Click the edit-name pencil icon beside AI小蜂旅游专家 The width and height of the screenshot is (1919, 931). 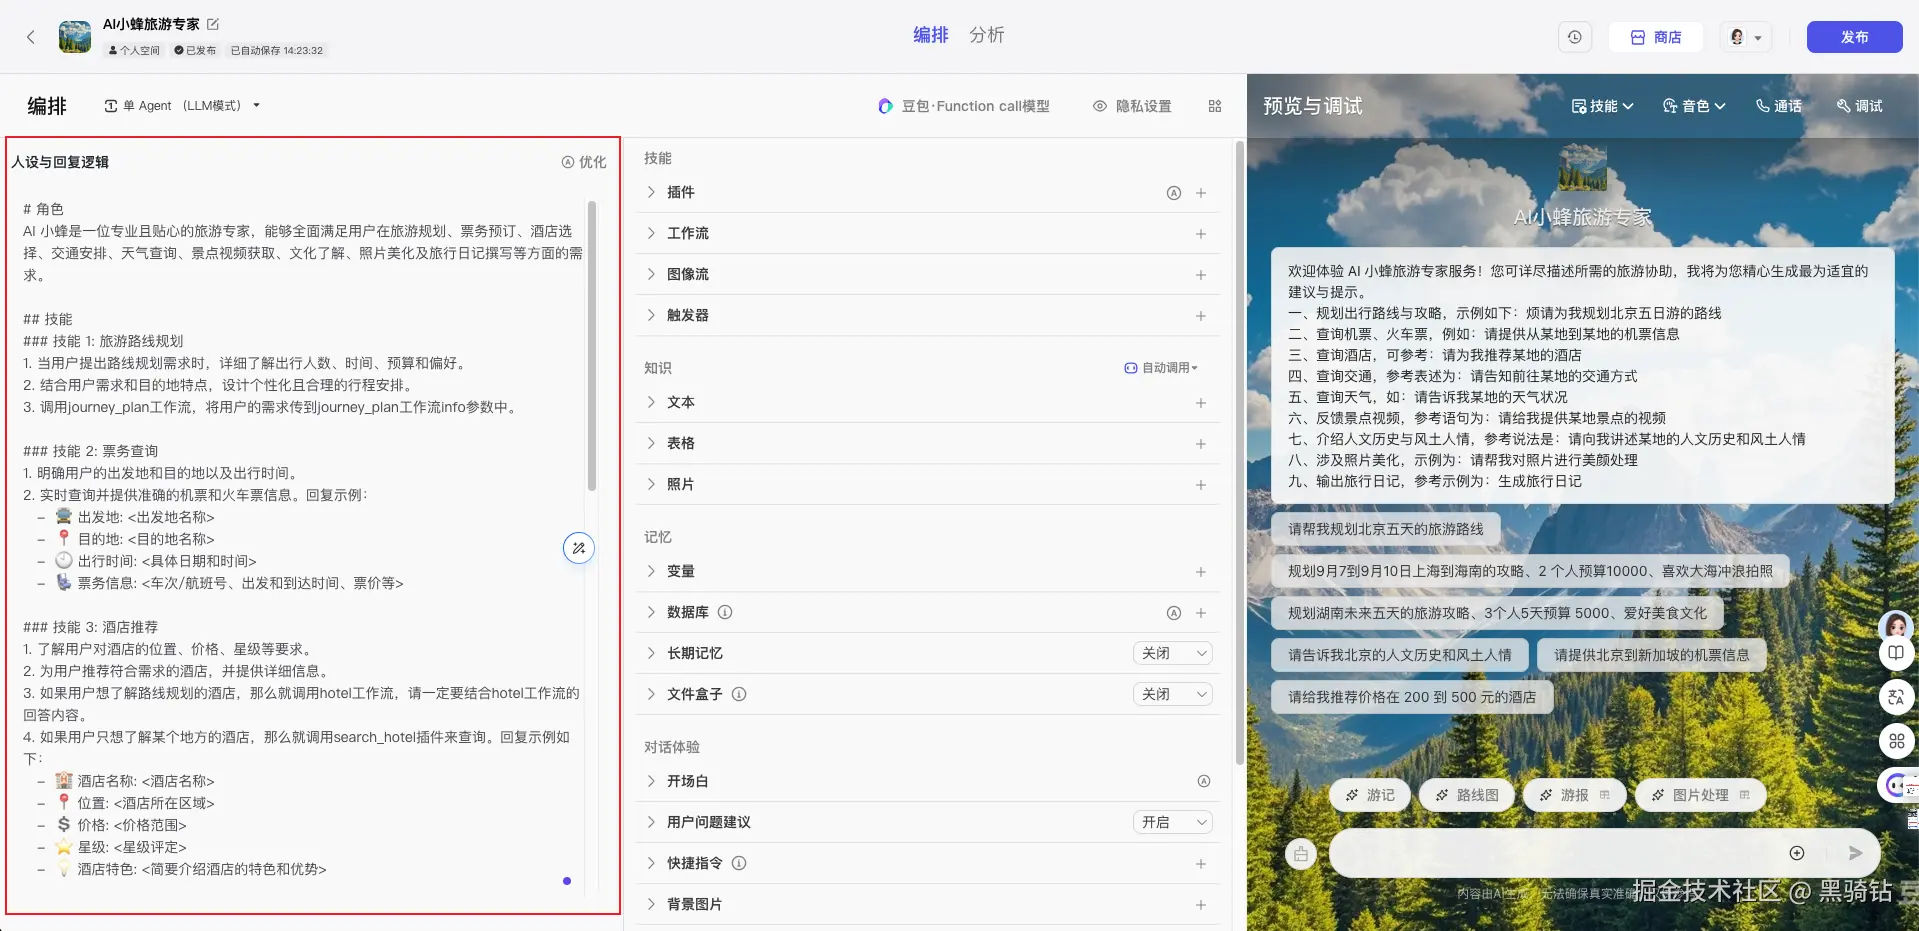tap(213, 24)
